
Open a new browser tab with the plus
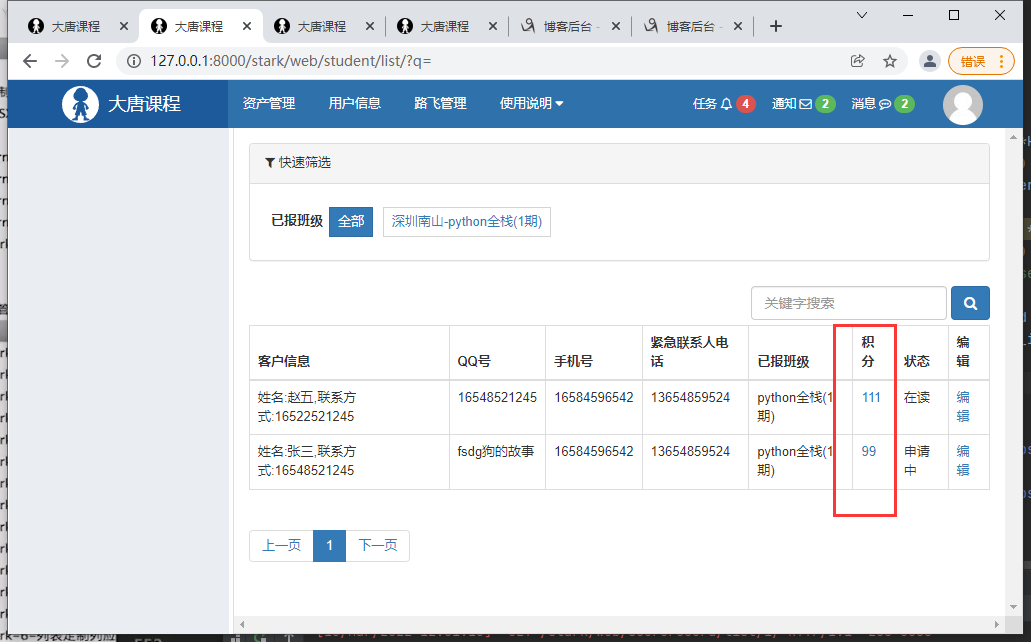click(x=776, y=26)
